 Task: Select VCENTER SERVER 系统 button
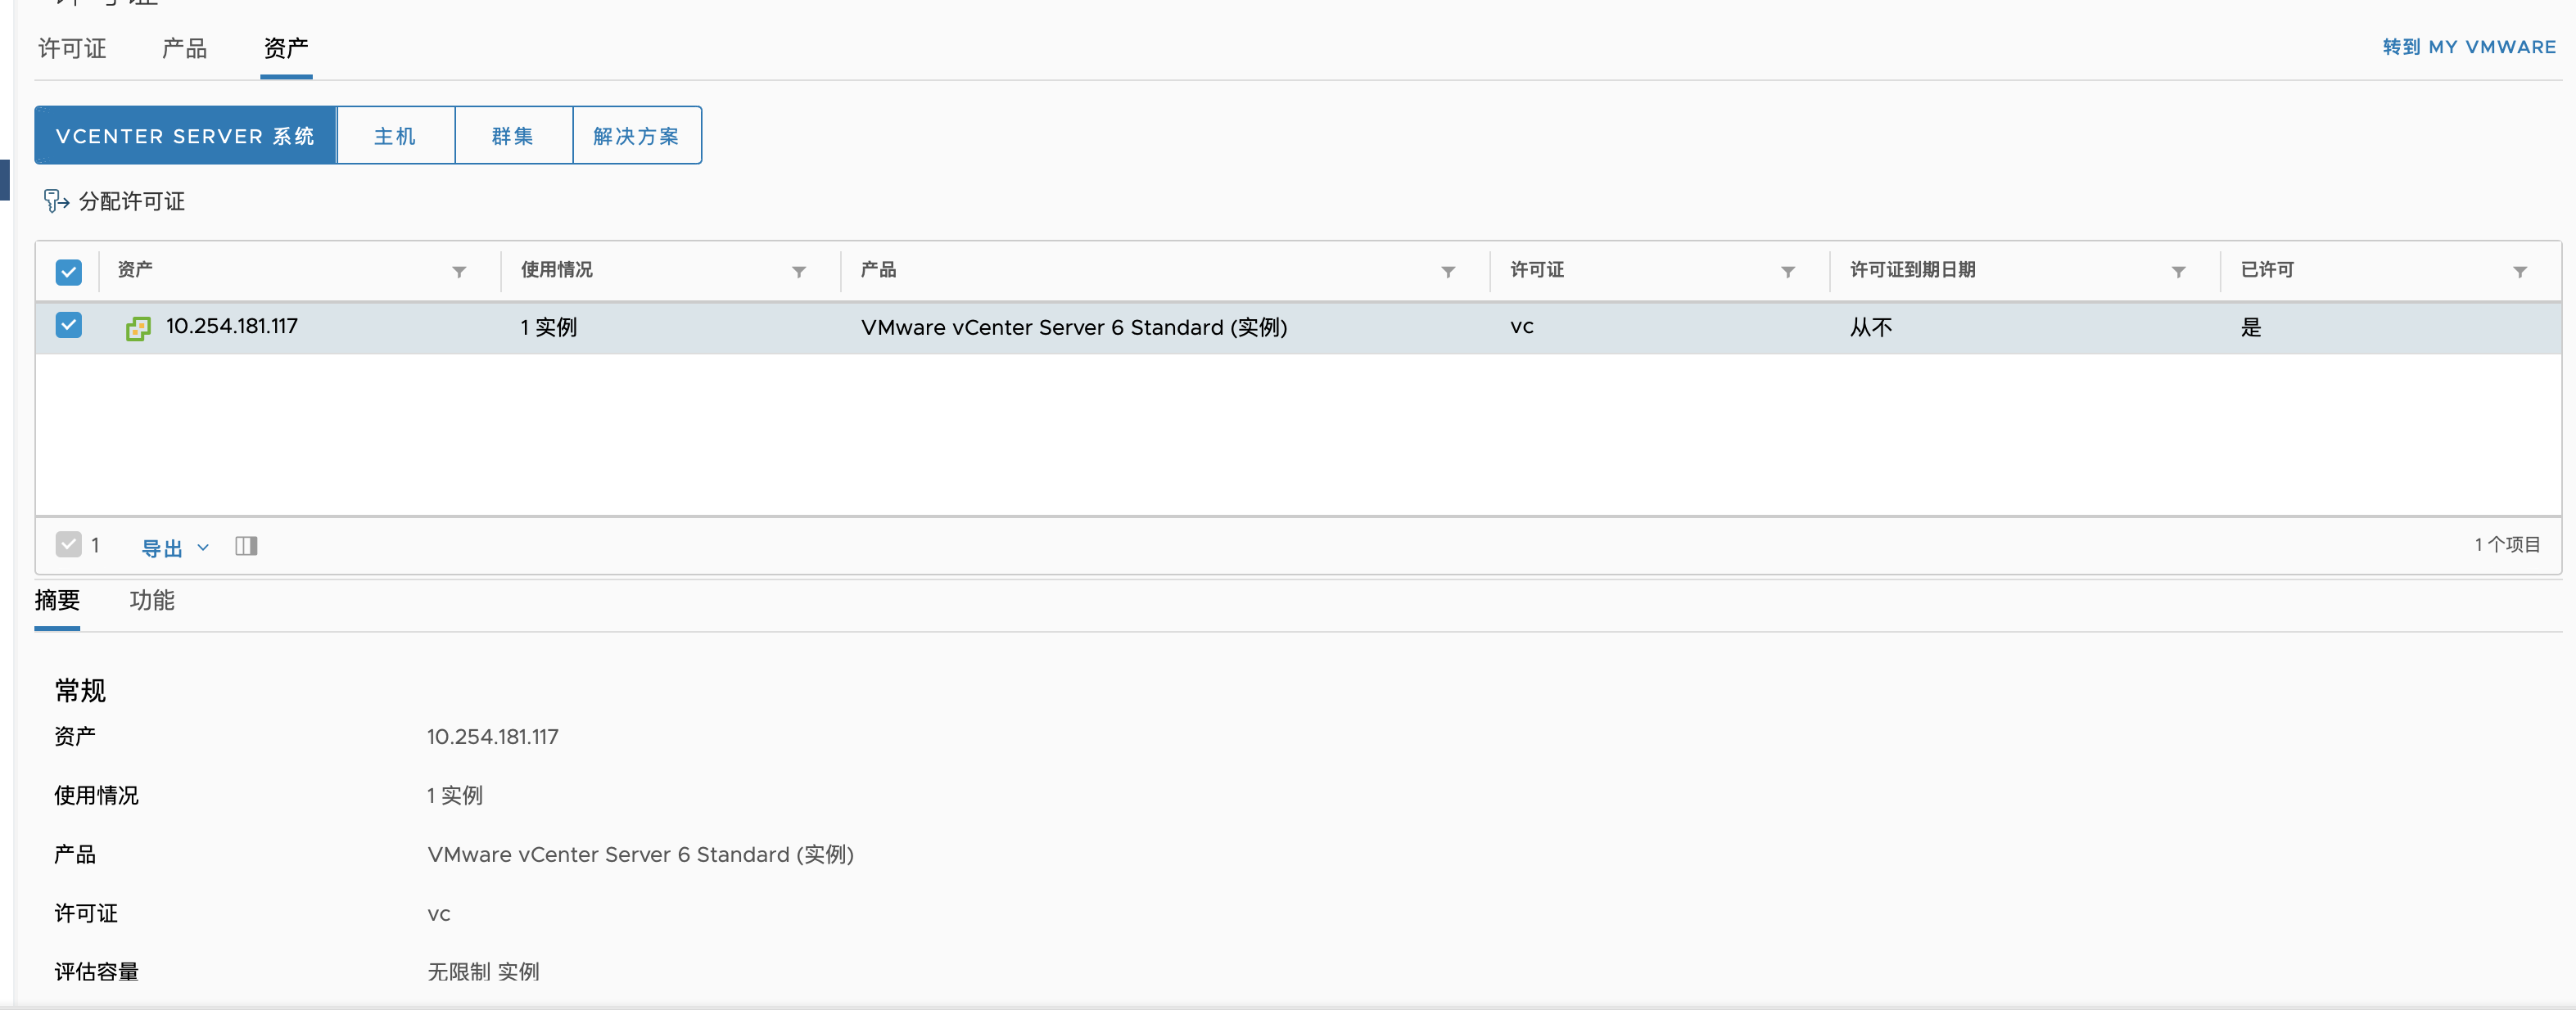[185, 135]
